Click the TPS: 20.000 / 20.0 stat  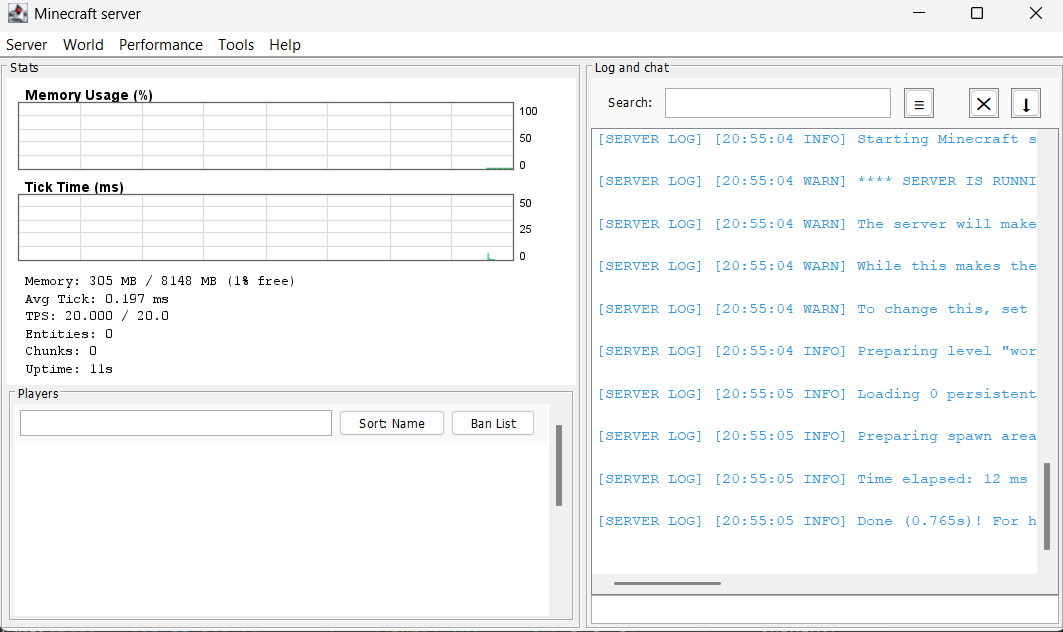97,316
